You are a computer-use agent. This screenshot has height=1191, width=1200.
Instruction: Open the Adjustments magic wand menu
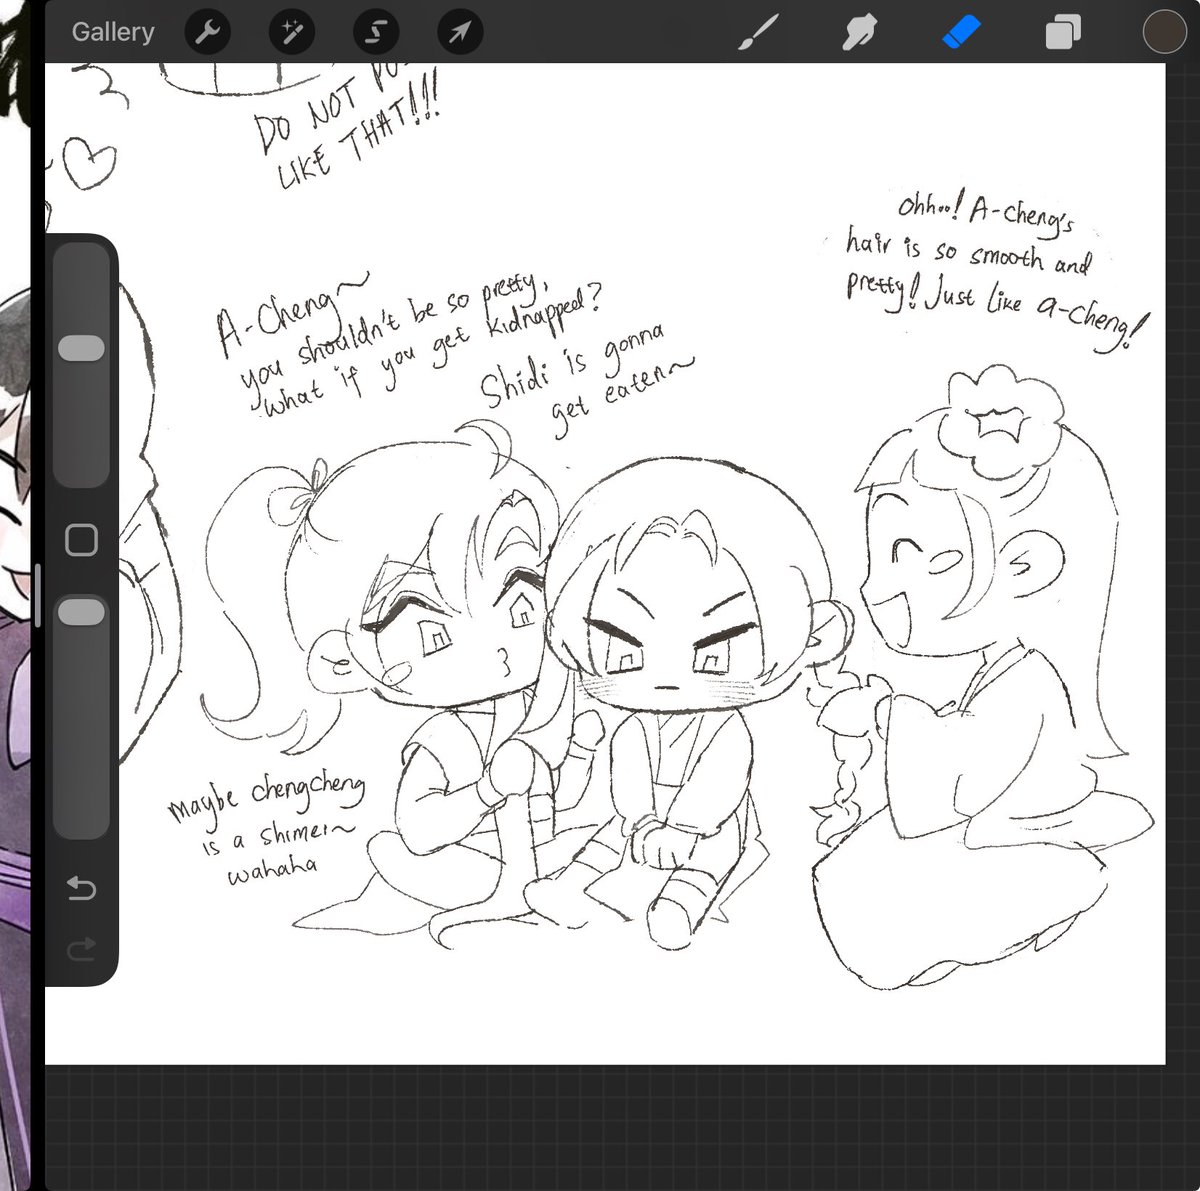(x=292, y=33)
